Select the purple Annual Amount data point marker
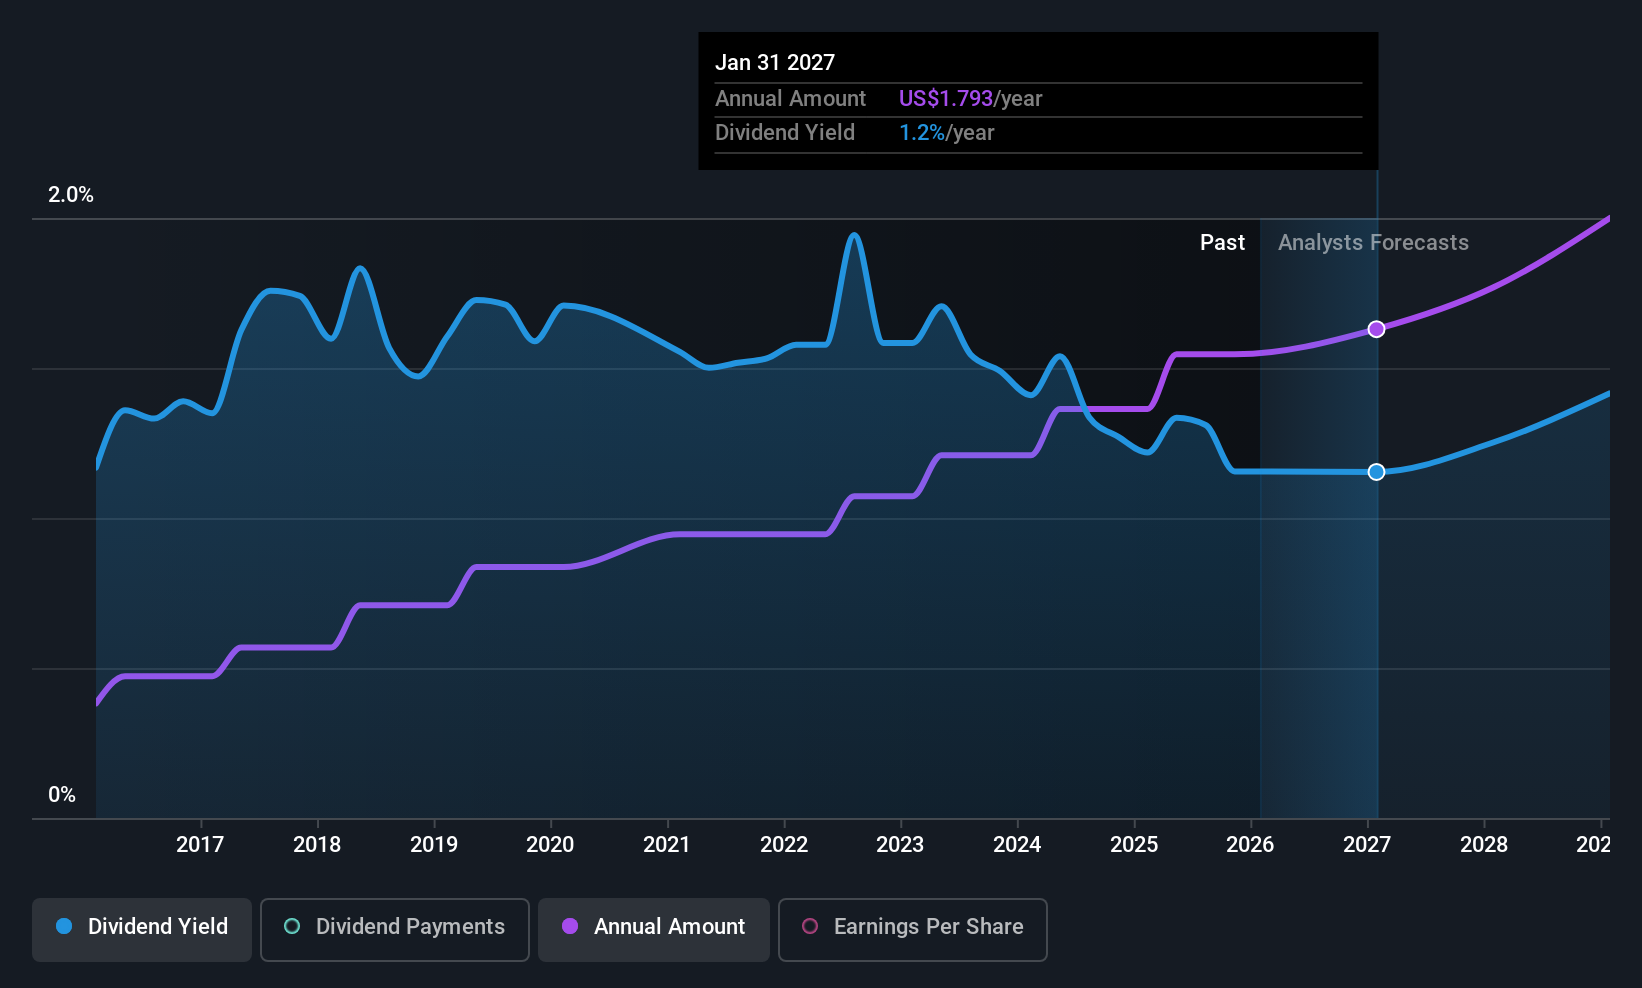This screenshot has height=988, width=1642. [x=1377, y=329]
